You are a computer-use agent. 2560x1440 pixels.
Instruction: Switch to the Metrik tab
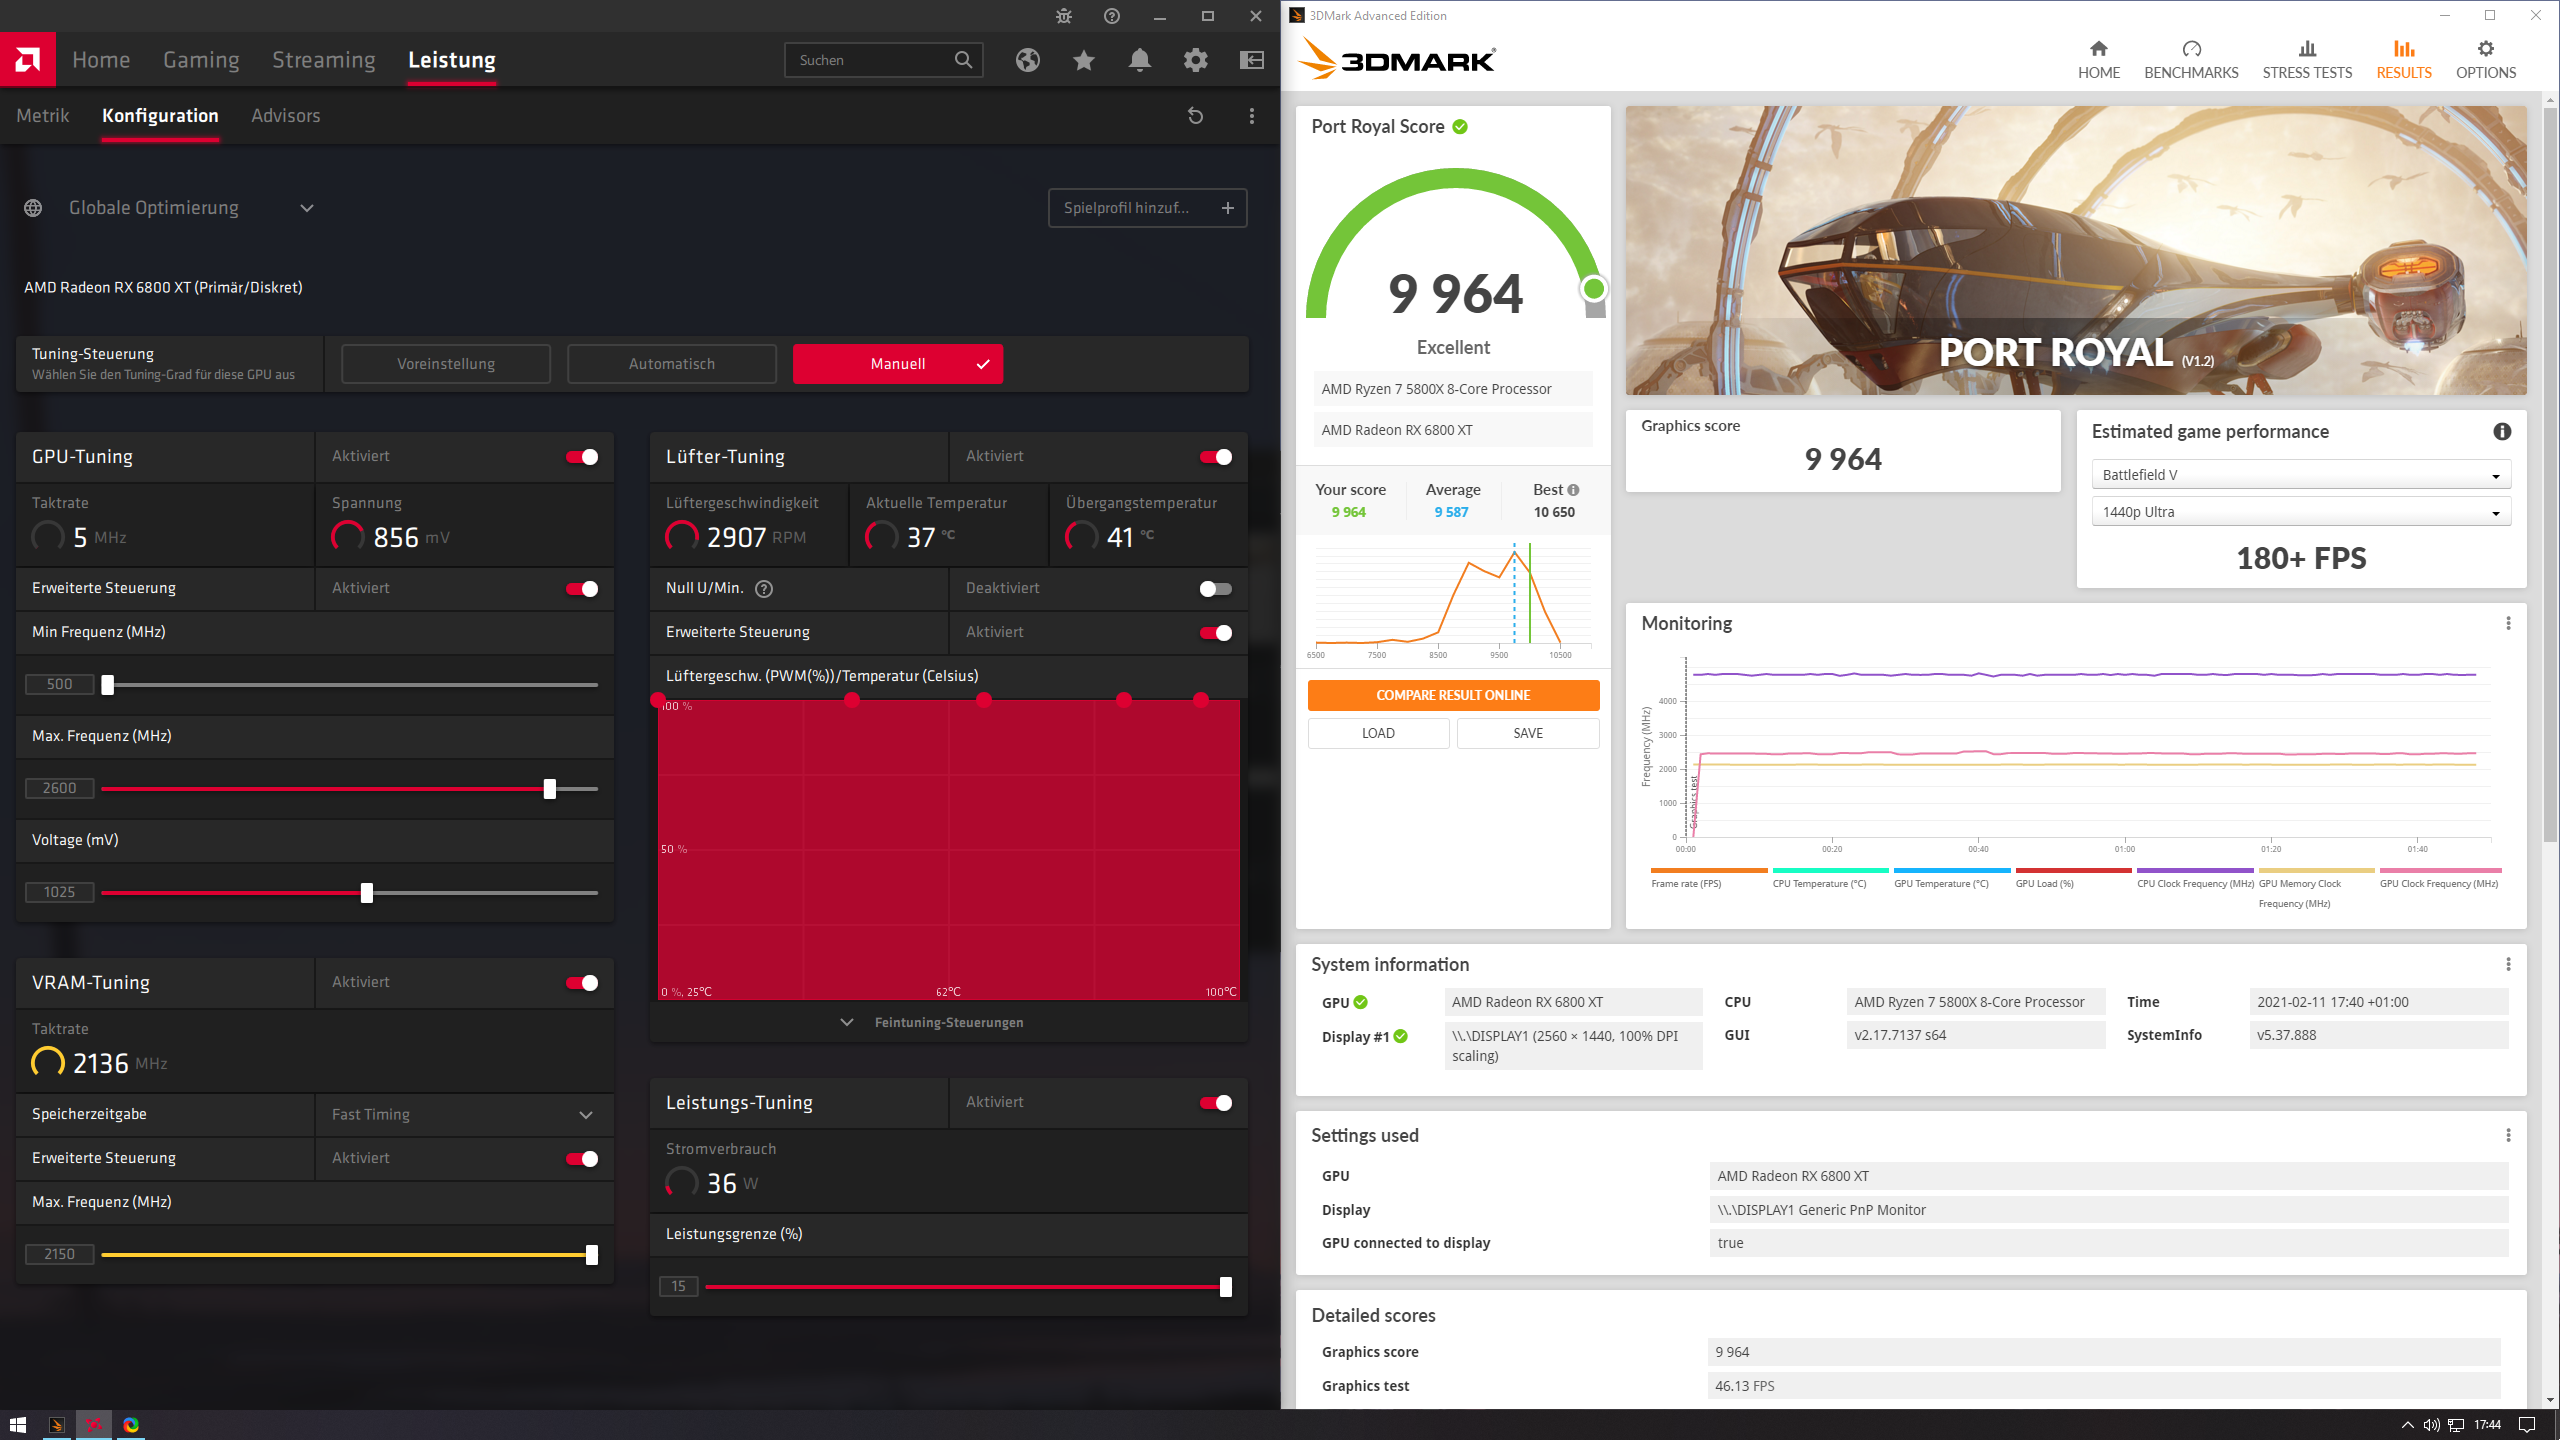click(43, 116)
